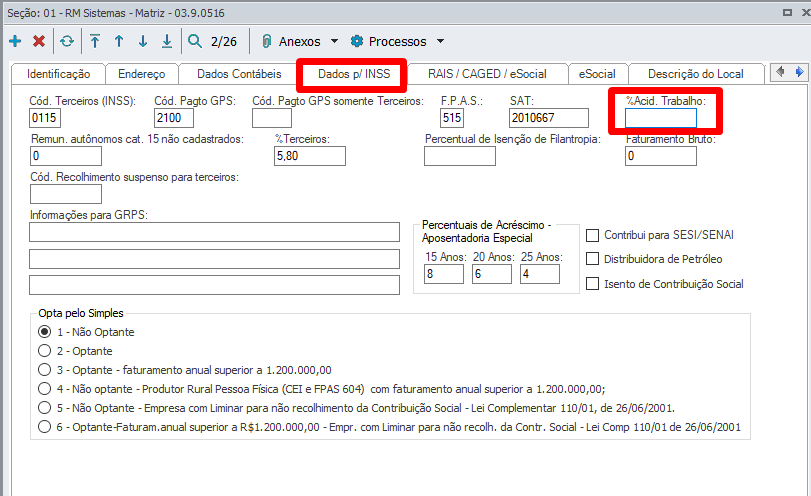Click first Informações para GRPS line
Screen dimensions: 811x496
click(214, 232)
